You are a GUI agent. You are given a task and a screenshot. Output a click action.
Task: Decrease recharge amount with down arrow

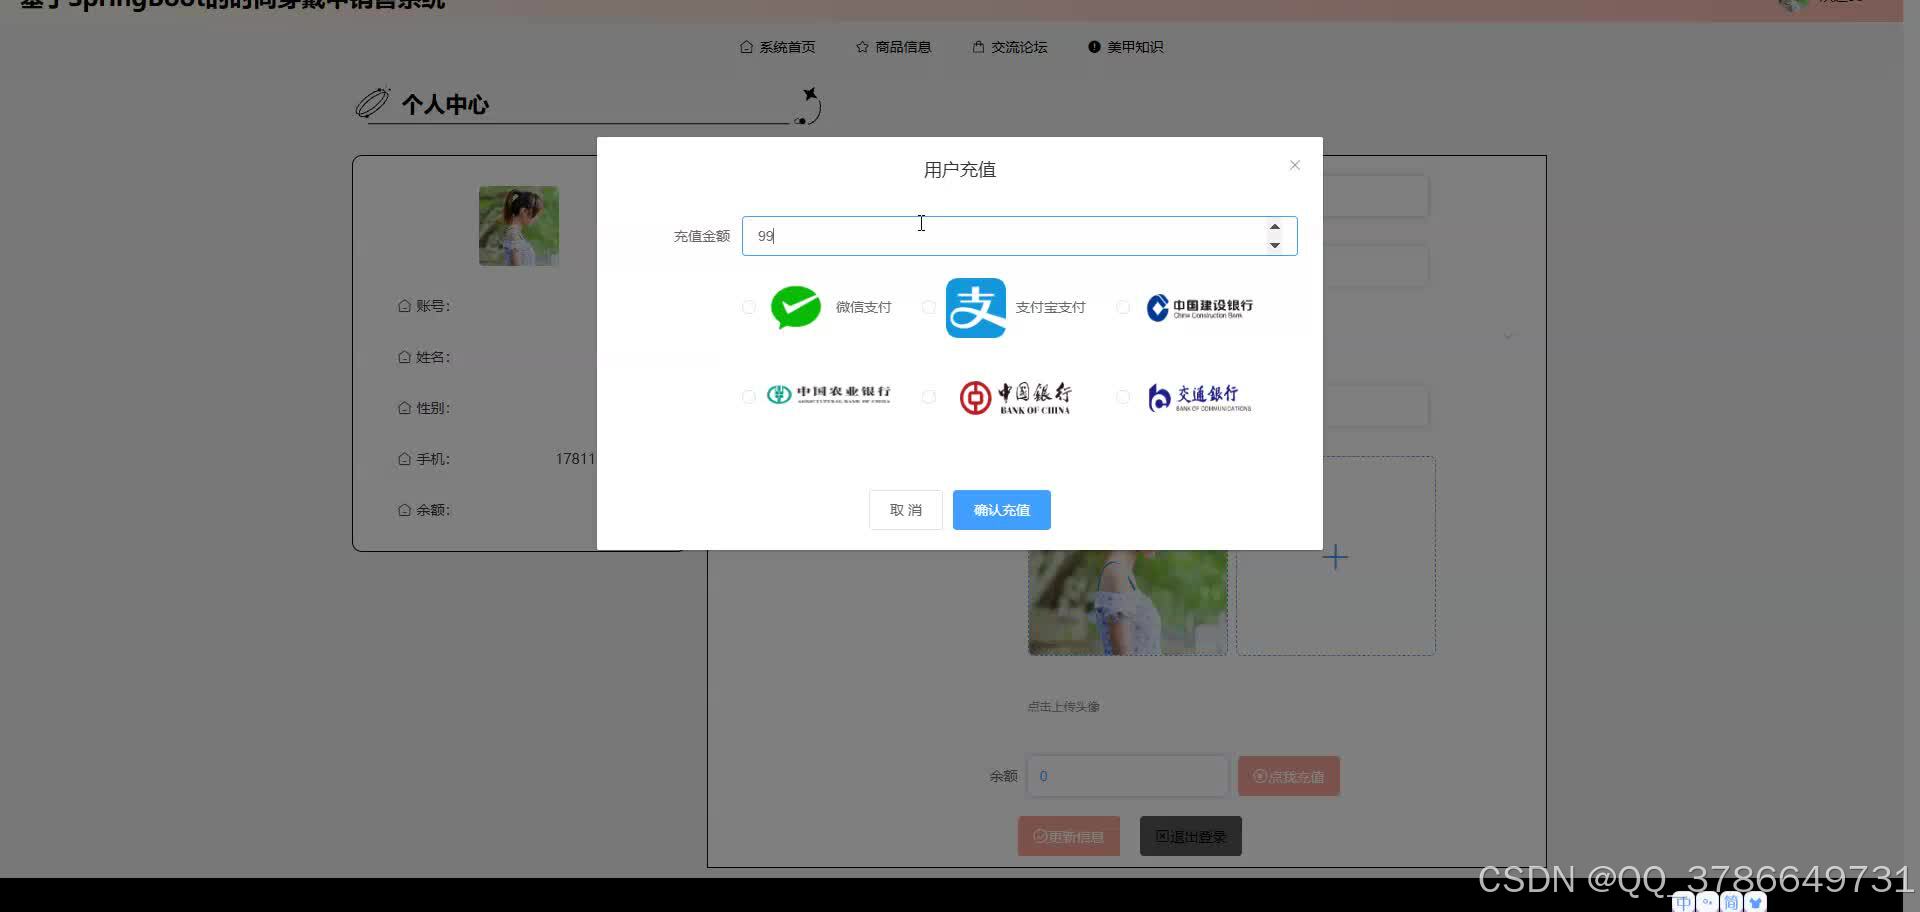click(x=1275, y=245)
